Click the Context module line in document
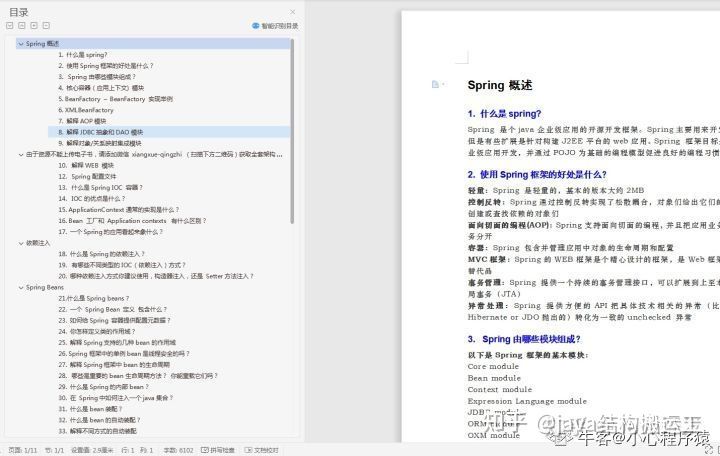 (x=500, y=389)
